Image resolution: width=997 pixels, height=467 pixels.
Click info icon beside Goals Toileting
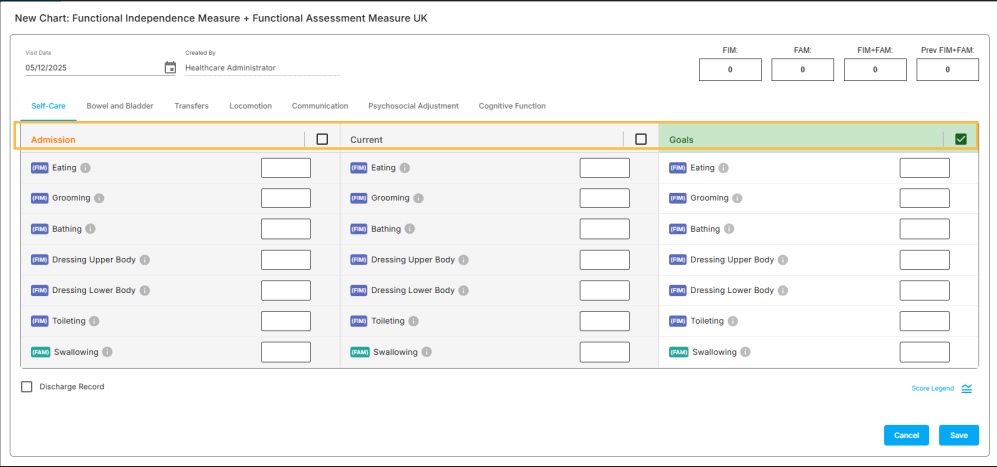[733, 321]
